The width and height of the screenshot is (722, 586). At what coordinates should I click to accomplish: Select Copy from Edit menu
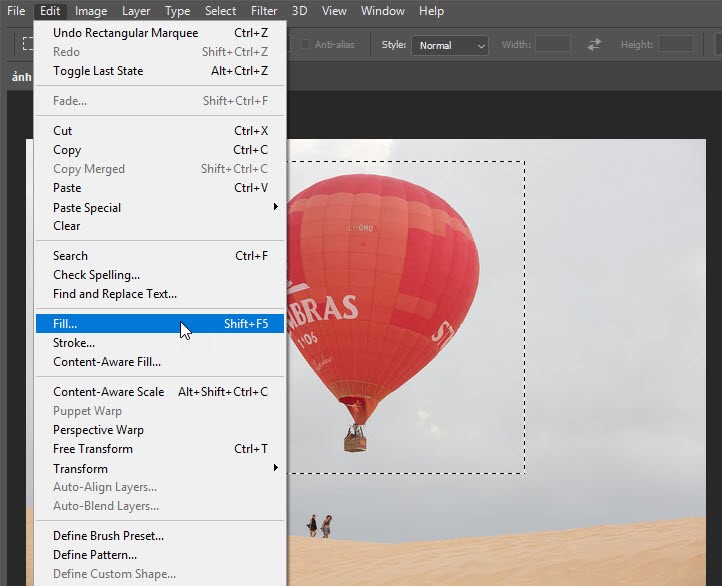click(x=160, y=150)
